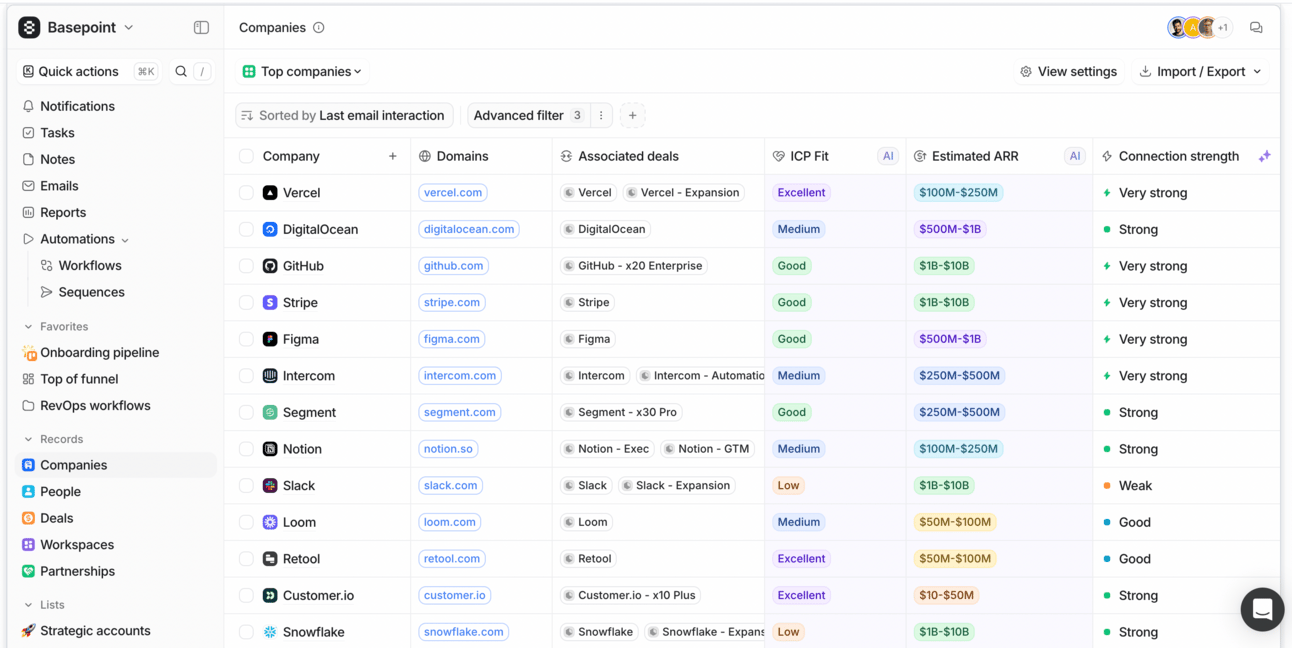Open the support chat bubble button
This screenshot has height=648, width=1292.
(x=1262, y=609)
